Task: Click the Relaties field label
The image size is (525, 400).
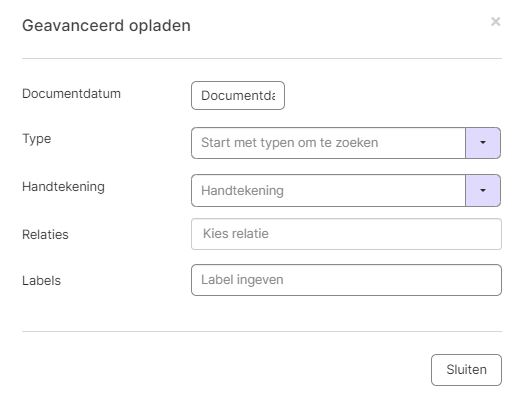Action: [45, 234]
